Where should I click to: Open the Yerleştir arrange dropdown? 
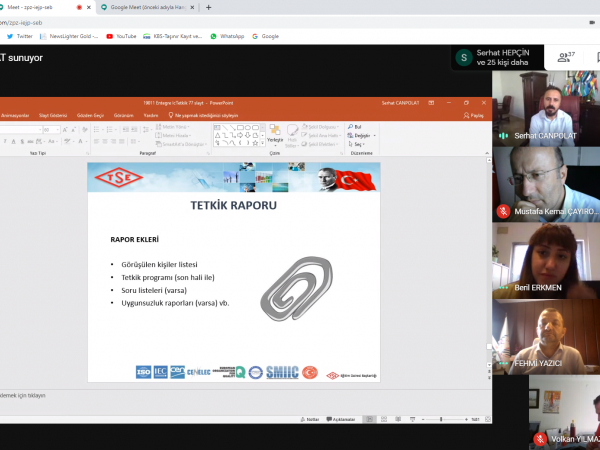pos(275,135)
